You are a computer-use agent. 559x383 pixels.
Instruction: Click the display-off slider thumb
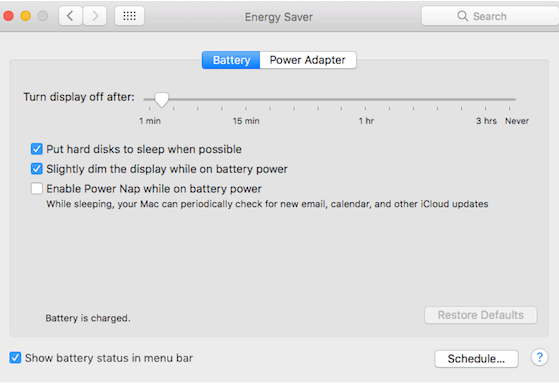161,99
